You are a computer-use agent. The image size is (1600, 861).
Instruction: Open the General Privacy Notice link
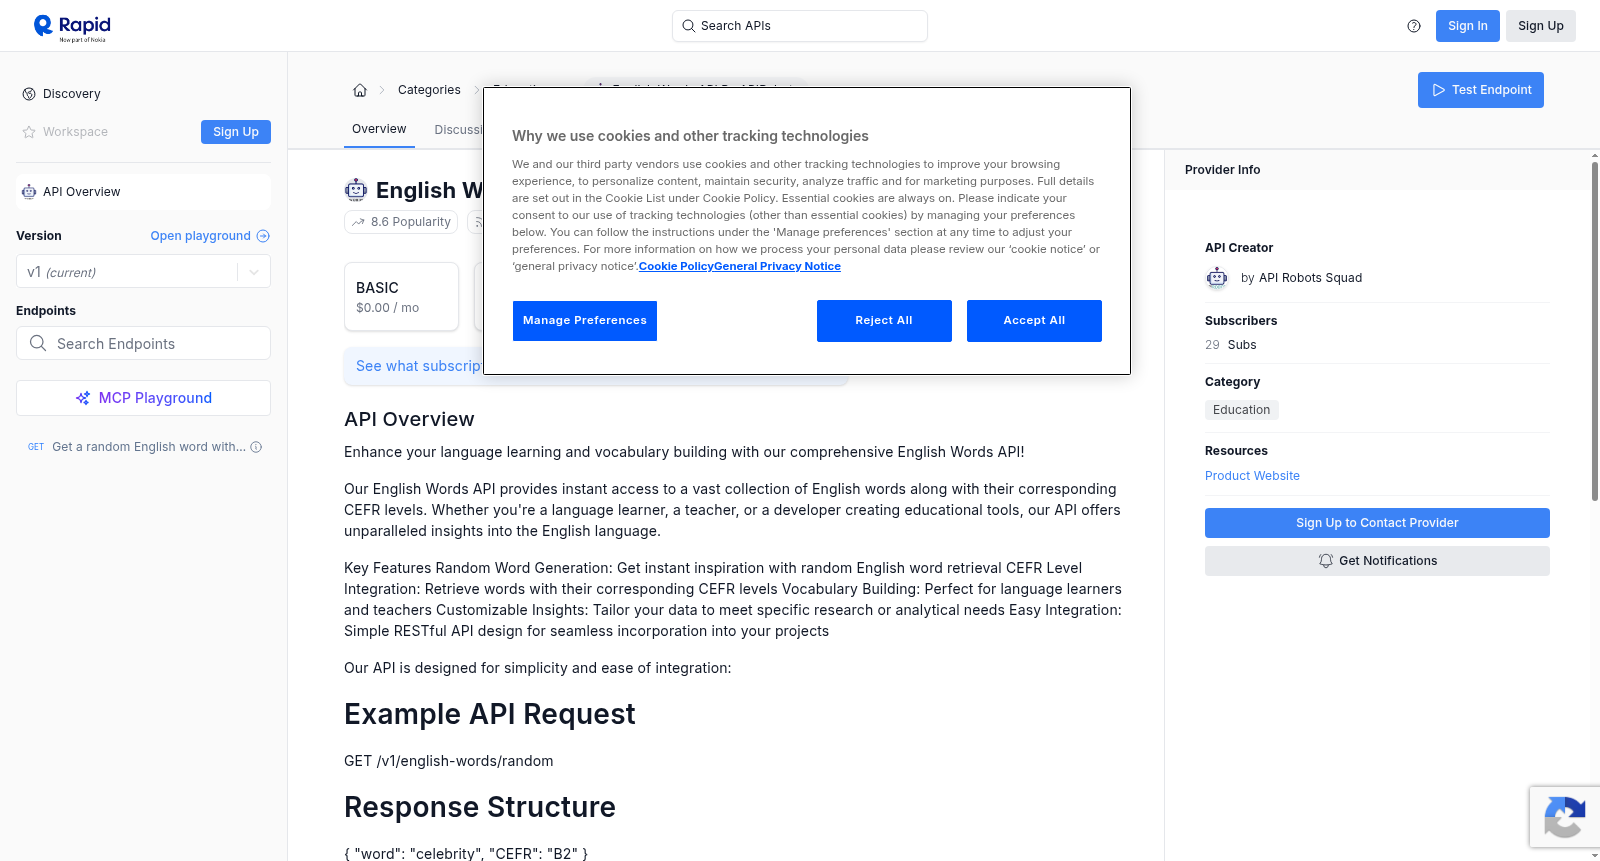(777, 266)
